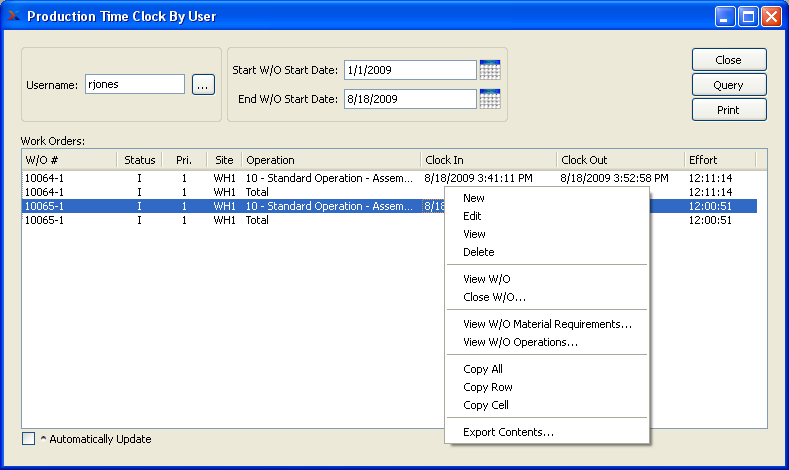Click the Query button
The width and height of the screenshot is (789, 470).
728,85
